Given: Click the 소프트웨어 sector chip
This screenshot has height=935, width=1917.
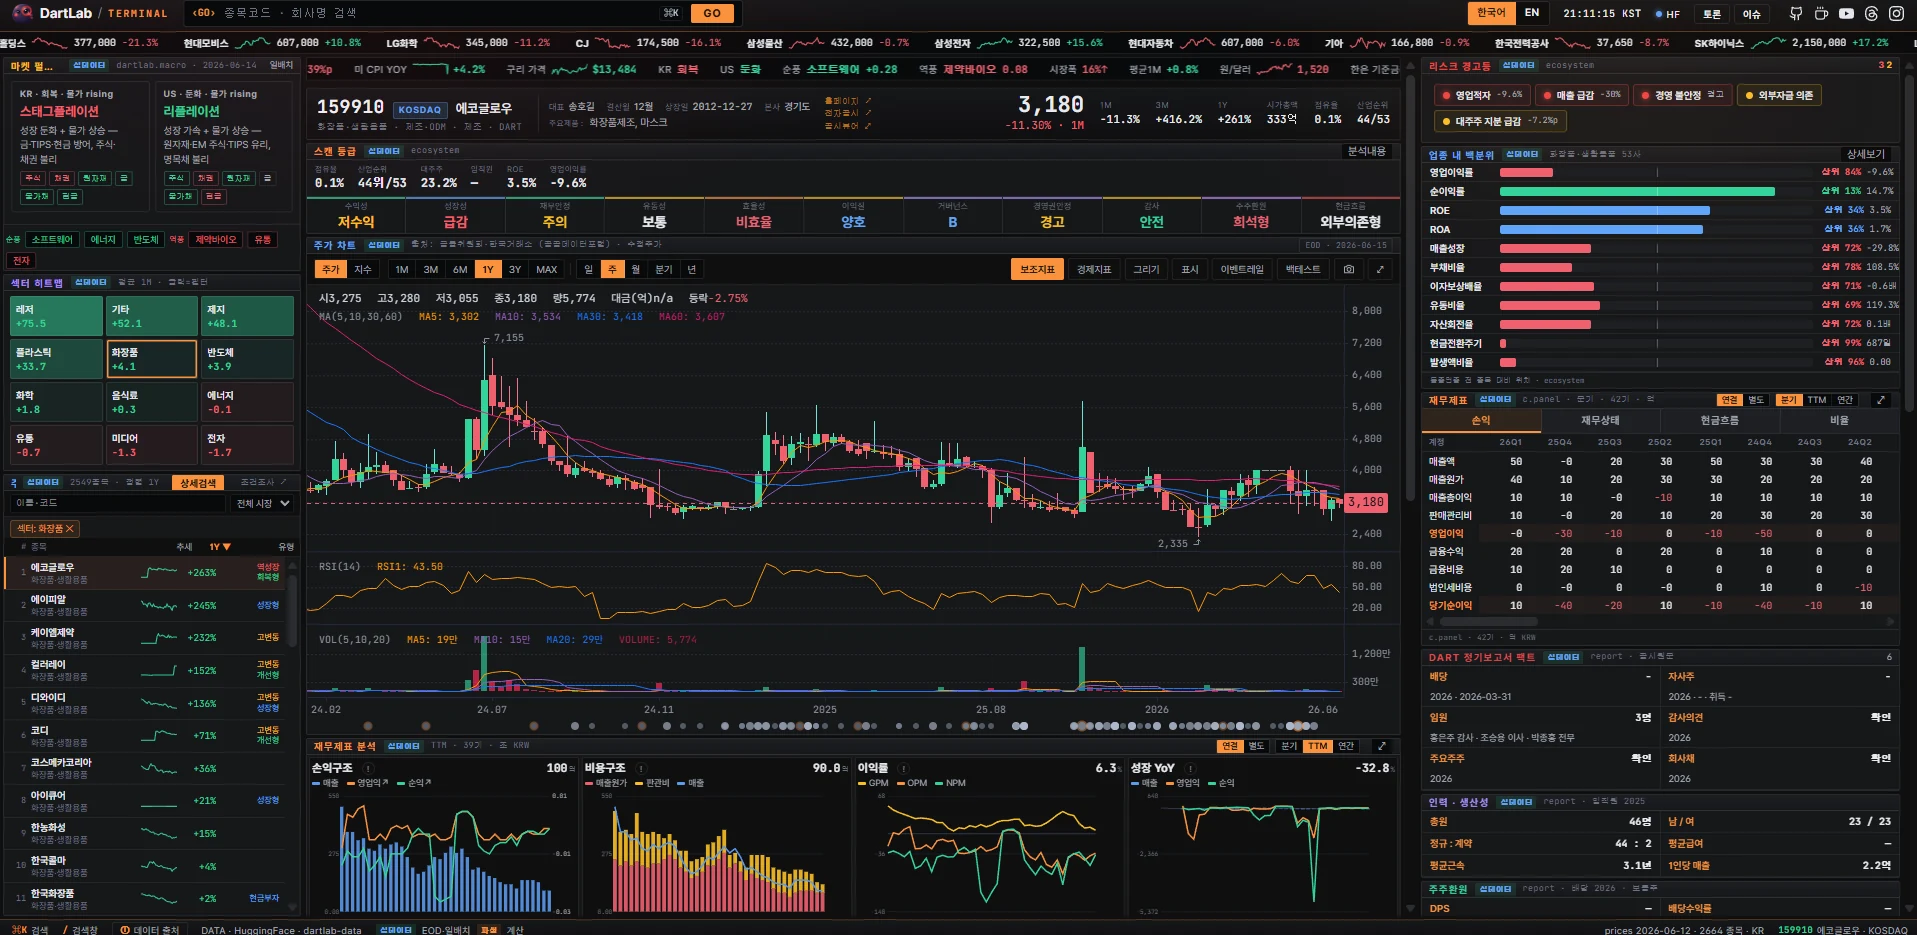Looking at the screenshot, I should 52,240.
